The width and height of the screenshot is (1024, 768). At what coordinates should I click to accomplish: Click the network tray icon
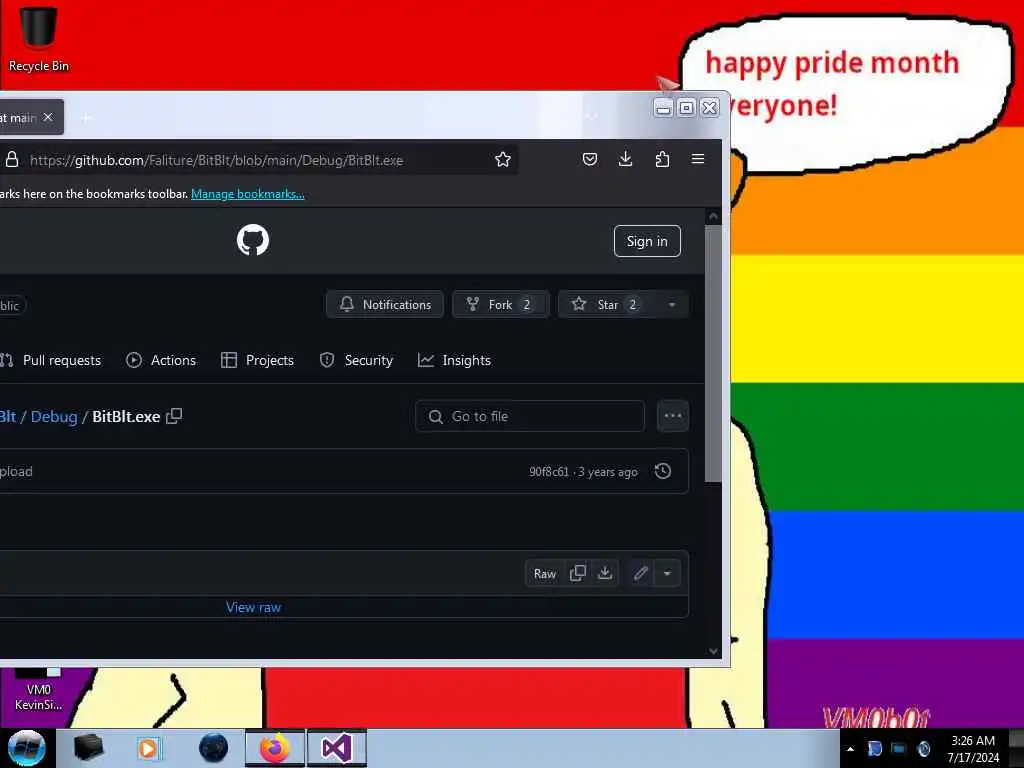899,749
